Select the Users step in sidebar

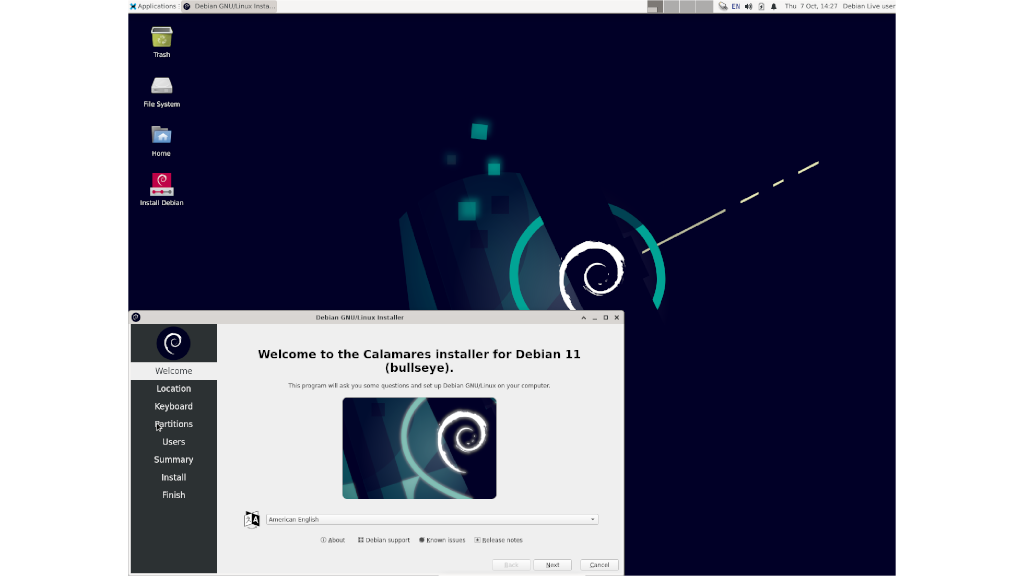click(174, 441)
